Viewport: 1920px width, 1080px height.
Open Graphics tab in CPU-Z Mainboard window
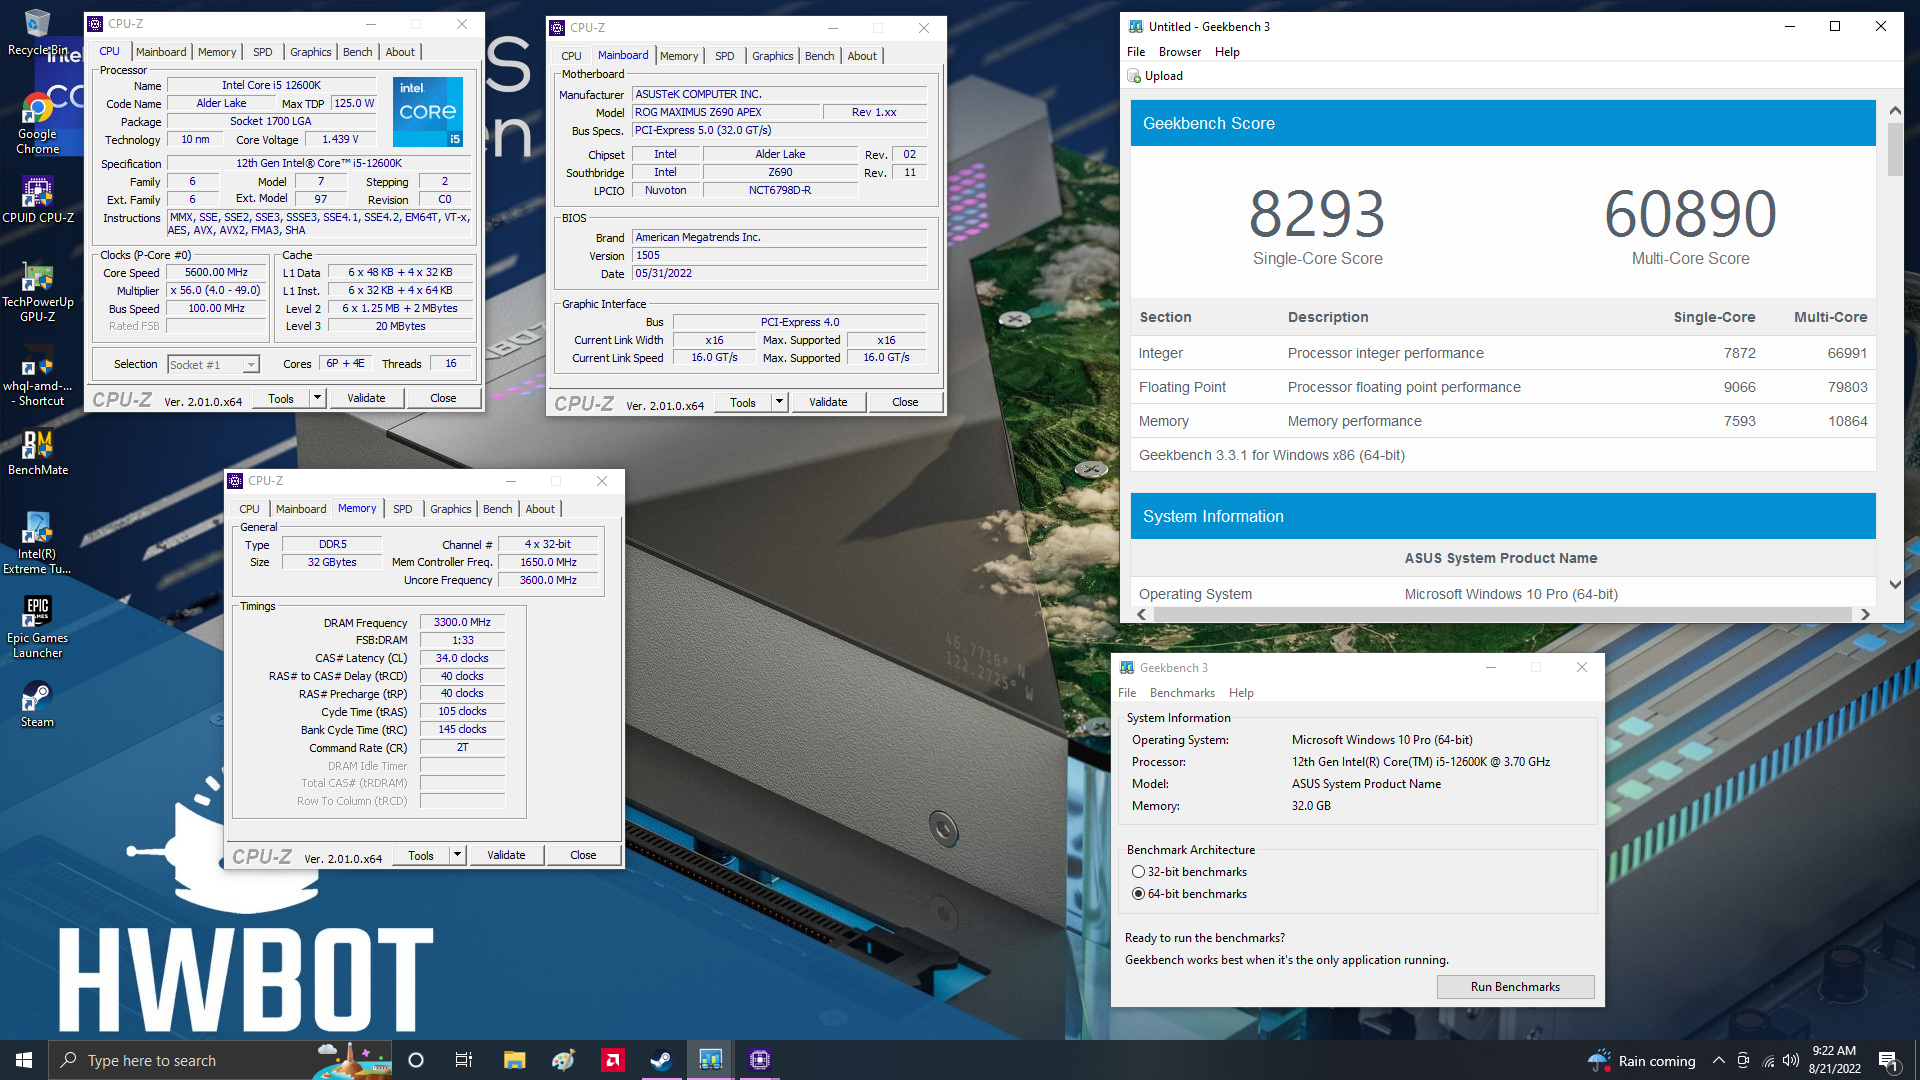point(772,56)
